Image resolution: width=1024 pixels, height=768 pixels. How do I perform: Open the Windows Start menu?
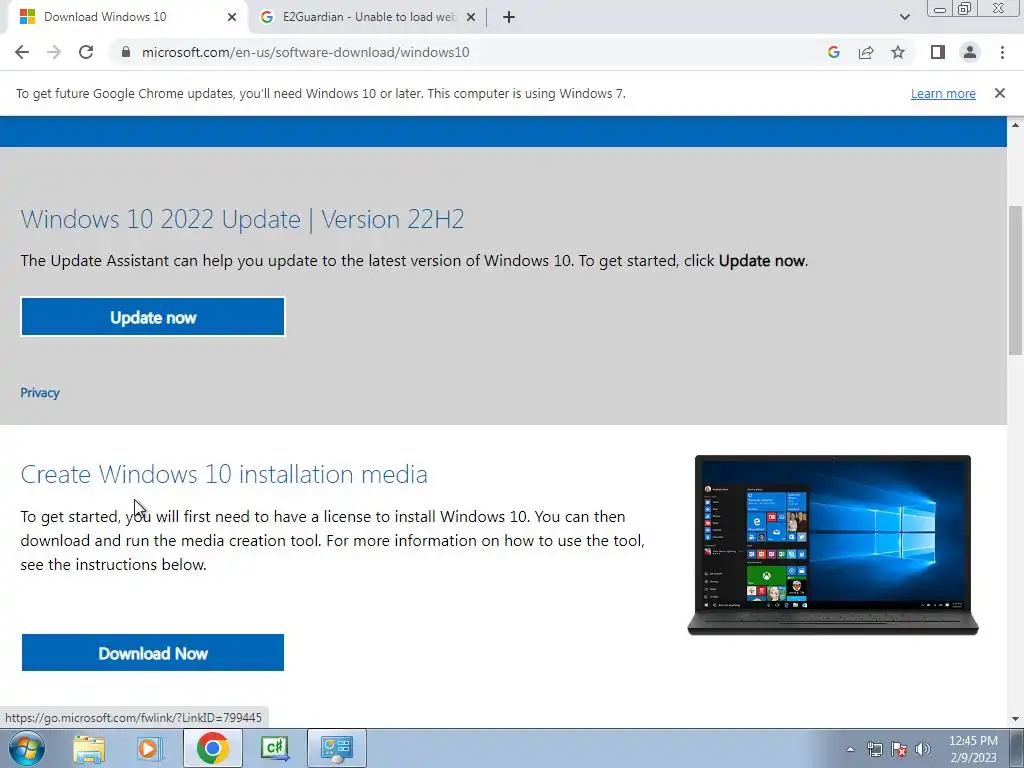26,748
